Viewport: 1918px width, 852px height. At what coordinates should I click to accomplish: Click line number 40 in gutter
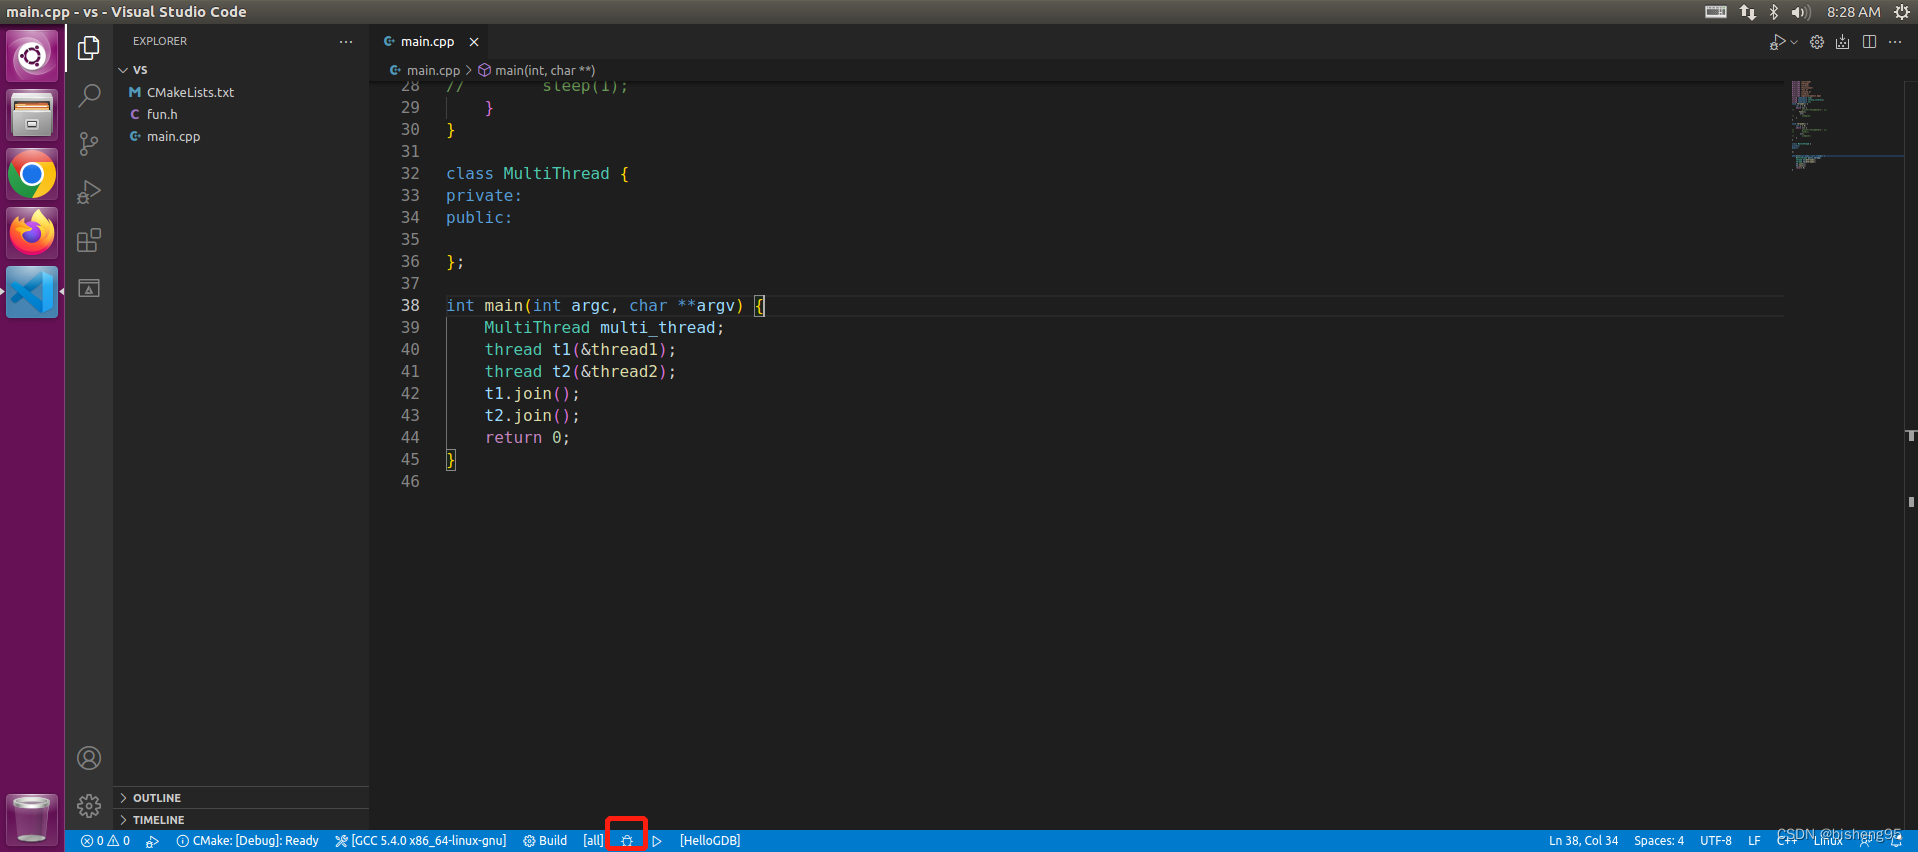pos(410,350)
